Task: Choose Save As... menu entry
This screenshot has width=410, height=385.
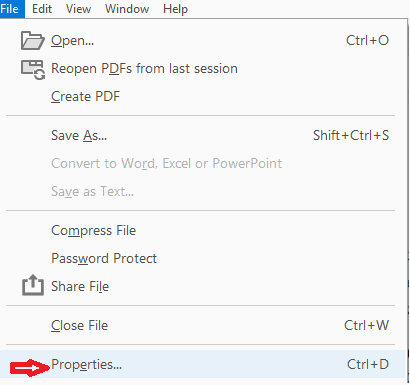Action: [205, 135]
